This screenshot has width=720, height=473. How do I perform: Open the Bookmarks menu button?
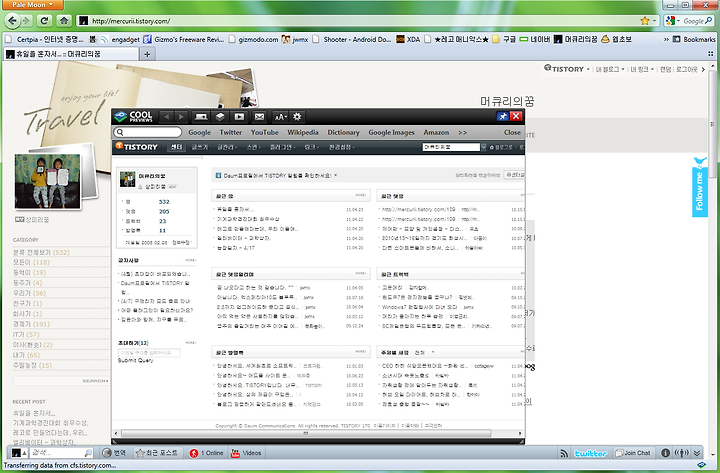click(x=693, y=39)
